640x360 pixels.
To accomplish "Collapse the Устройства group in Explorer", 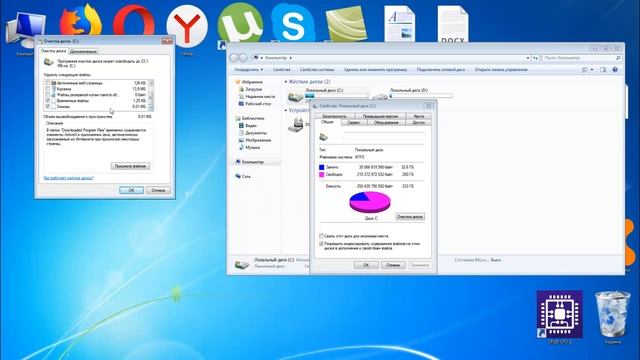I will click(x=286, y=111).
